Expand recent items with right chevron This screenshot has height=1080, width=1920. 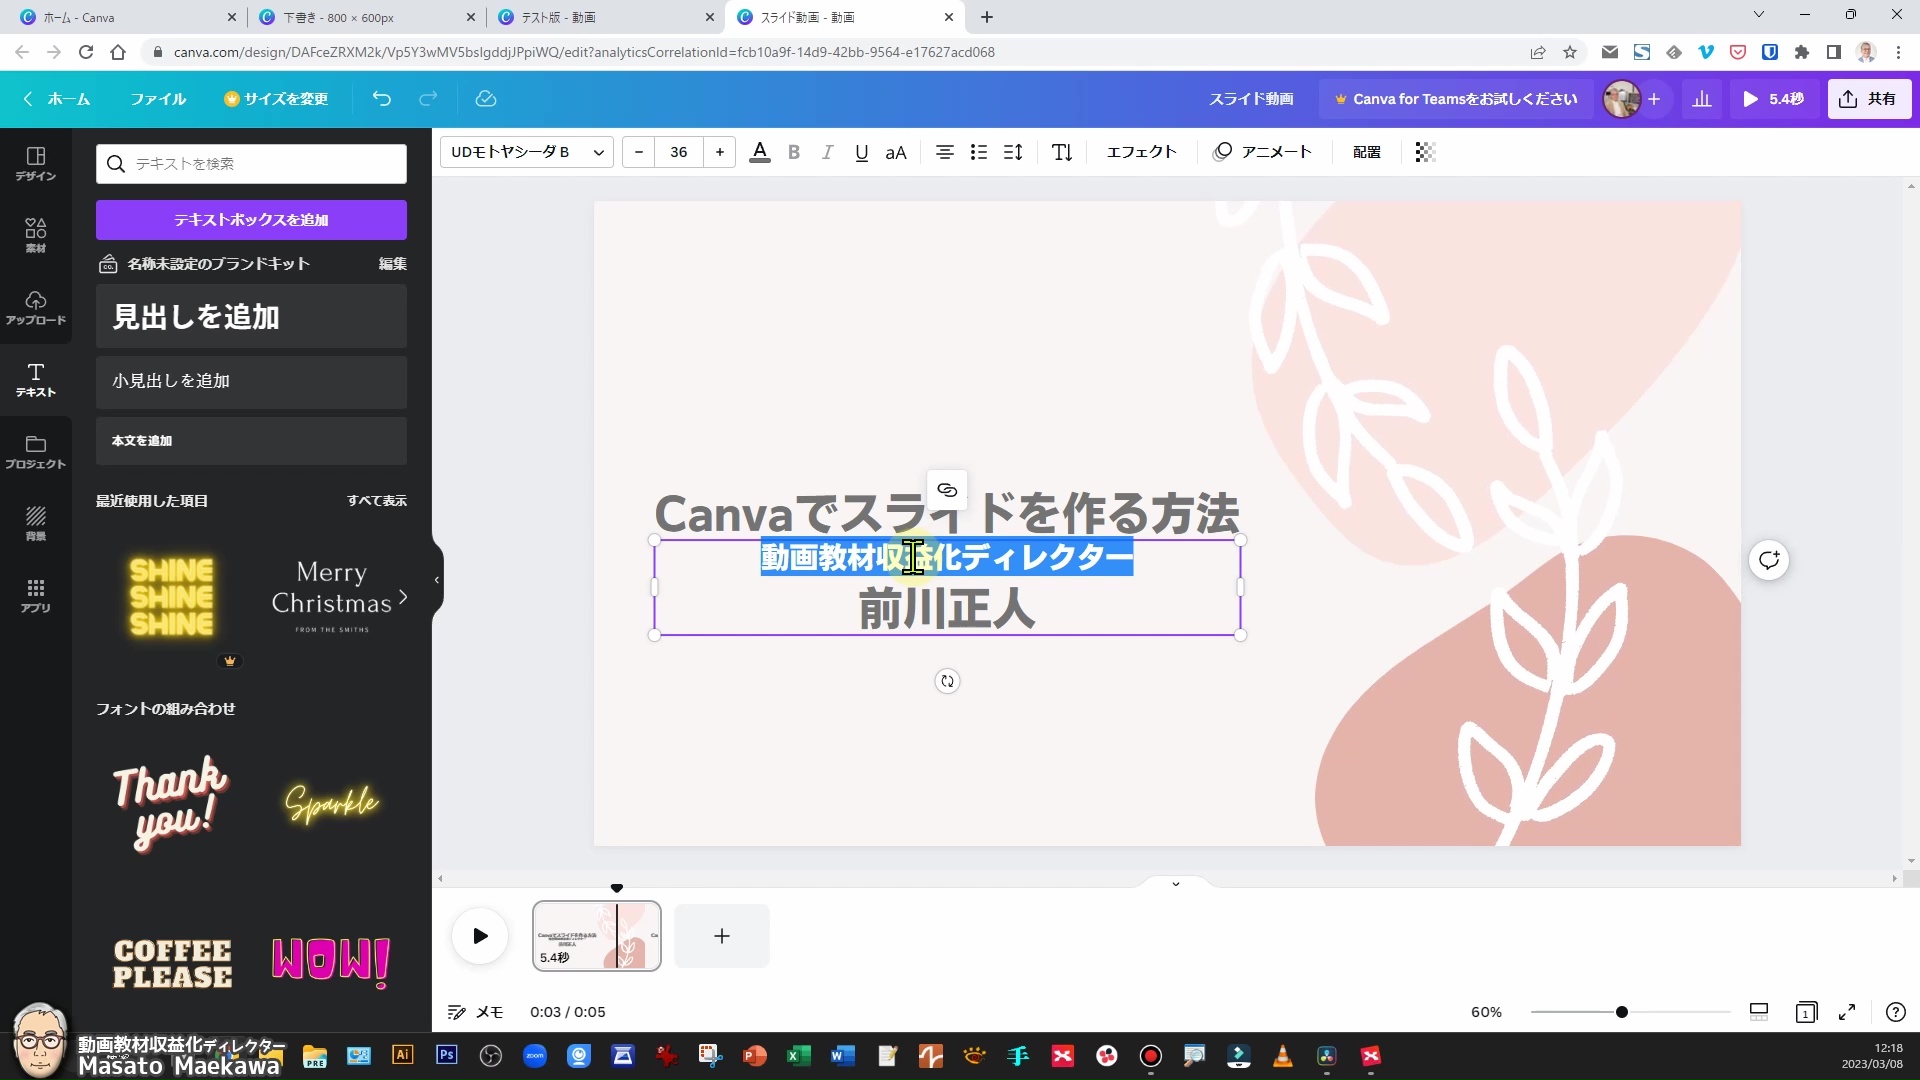pyautogui.click(x=403, y=597)
